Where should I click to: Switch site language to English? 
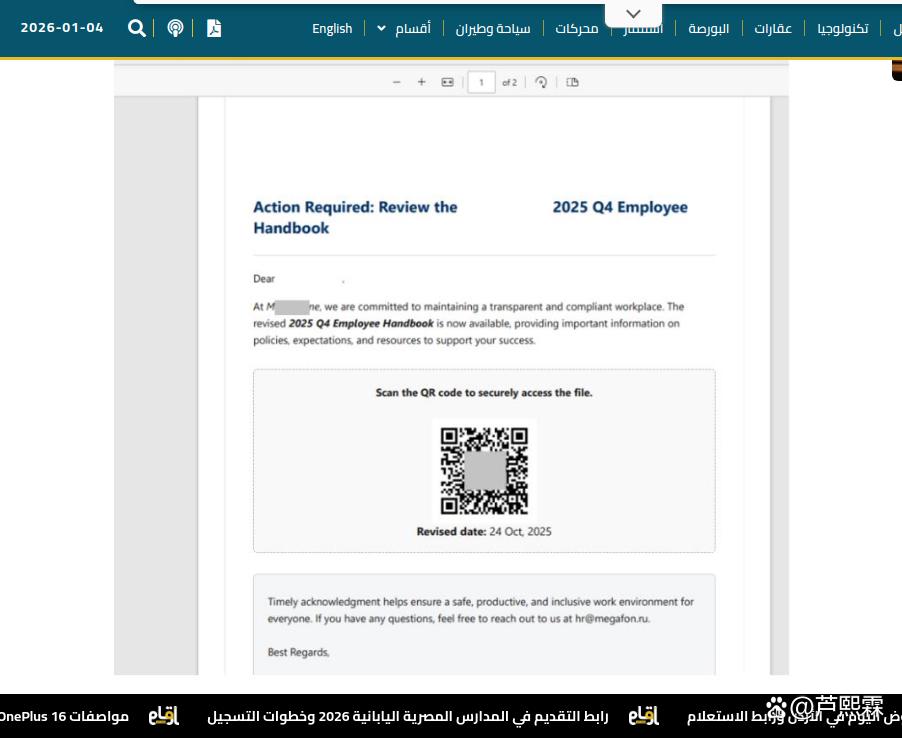[332, 28]
